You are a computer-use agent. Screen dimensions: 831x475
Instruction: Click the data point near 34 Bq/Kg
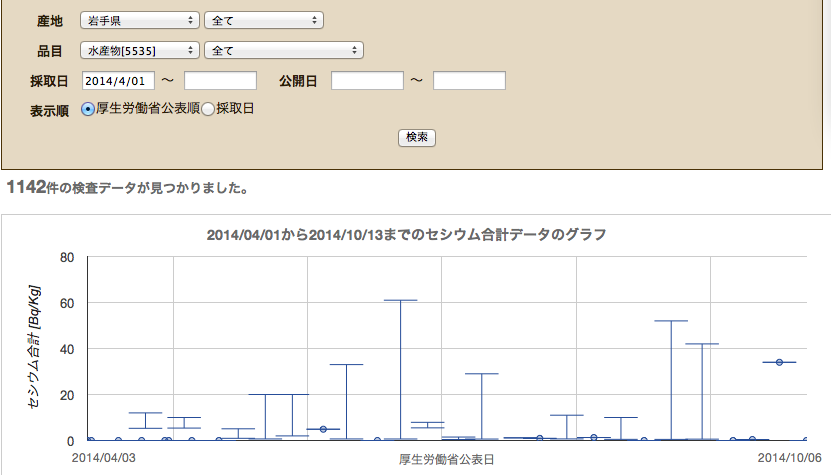(x=779, y=362)
